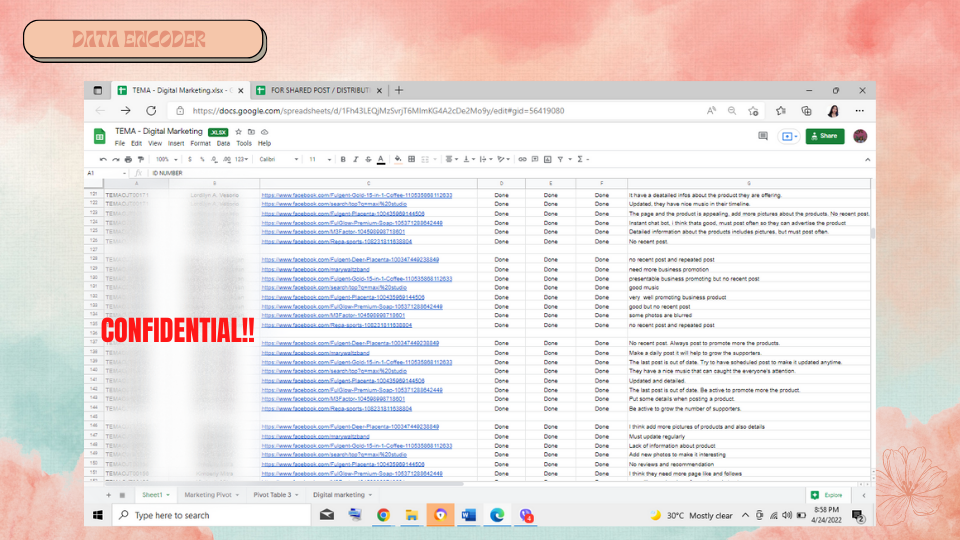Open the Edit menu
Image resolution: width=960 pixels, height=540 pixels.
136,143
